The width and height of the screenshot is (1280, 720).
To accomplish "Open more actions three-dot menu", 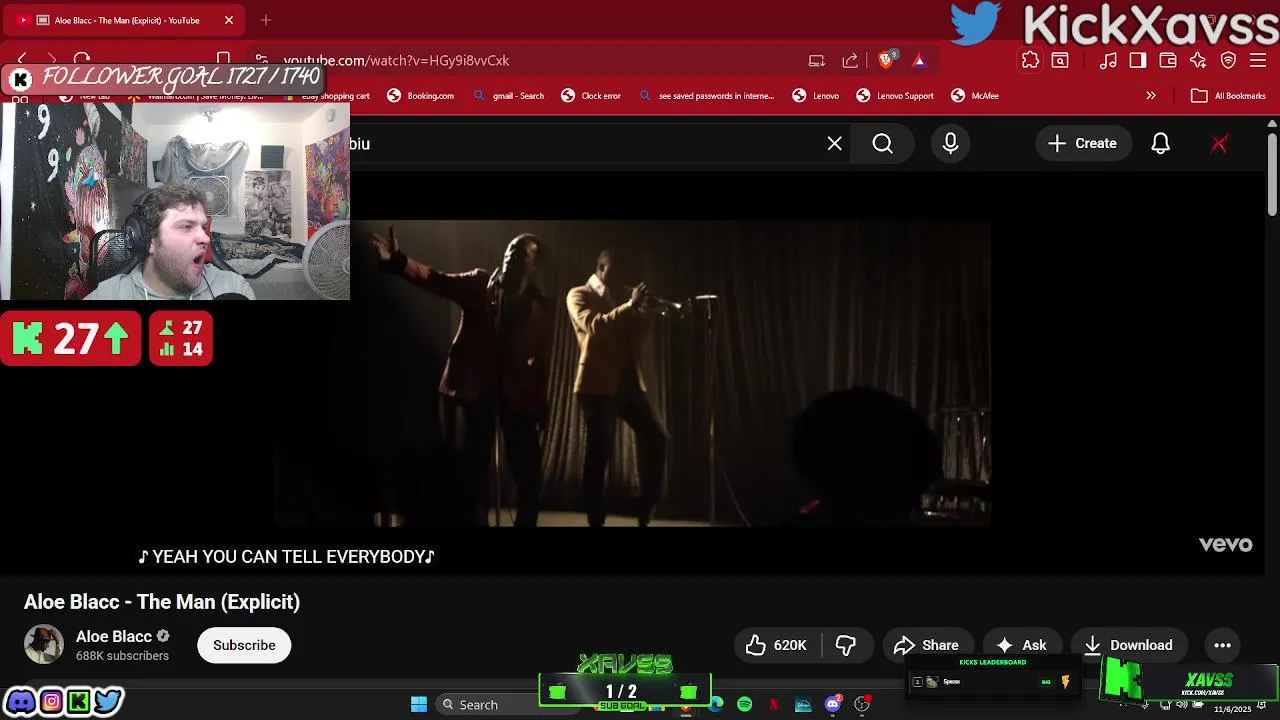I will (1222, 645).
